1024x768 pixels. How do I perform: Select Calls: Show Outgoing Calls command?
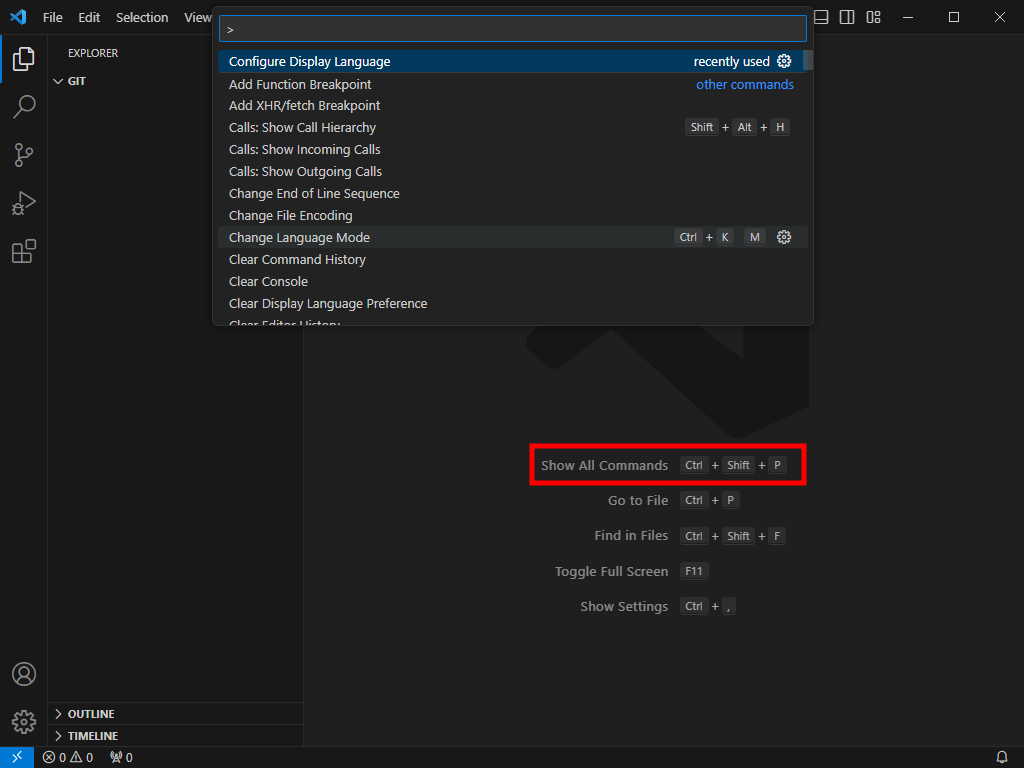tap(513, 172)
